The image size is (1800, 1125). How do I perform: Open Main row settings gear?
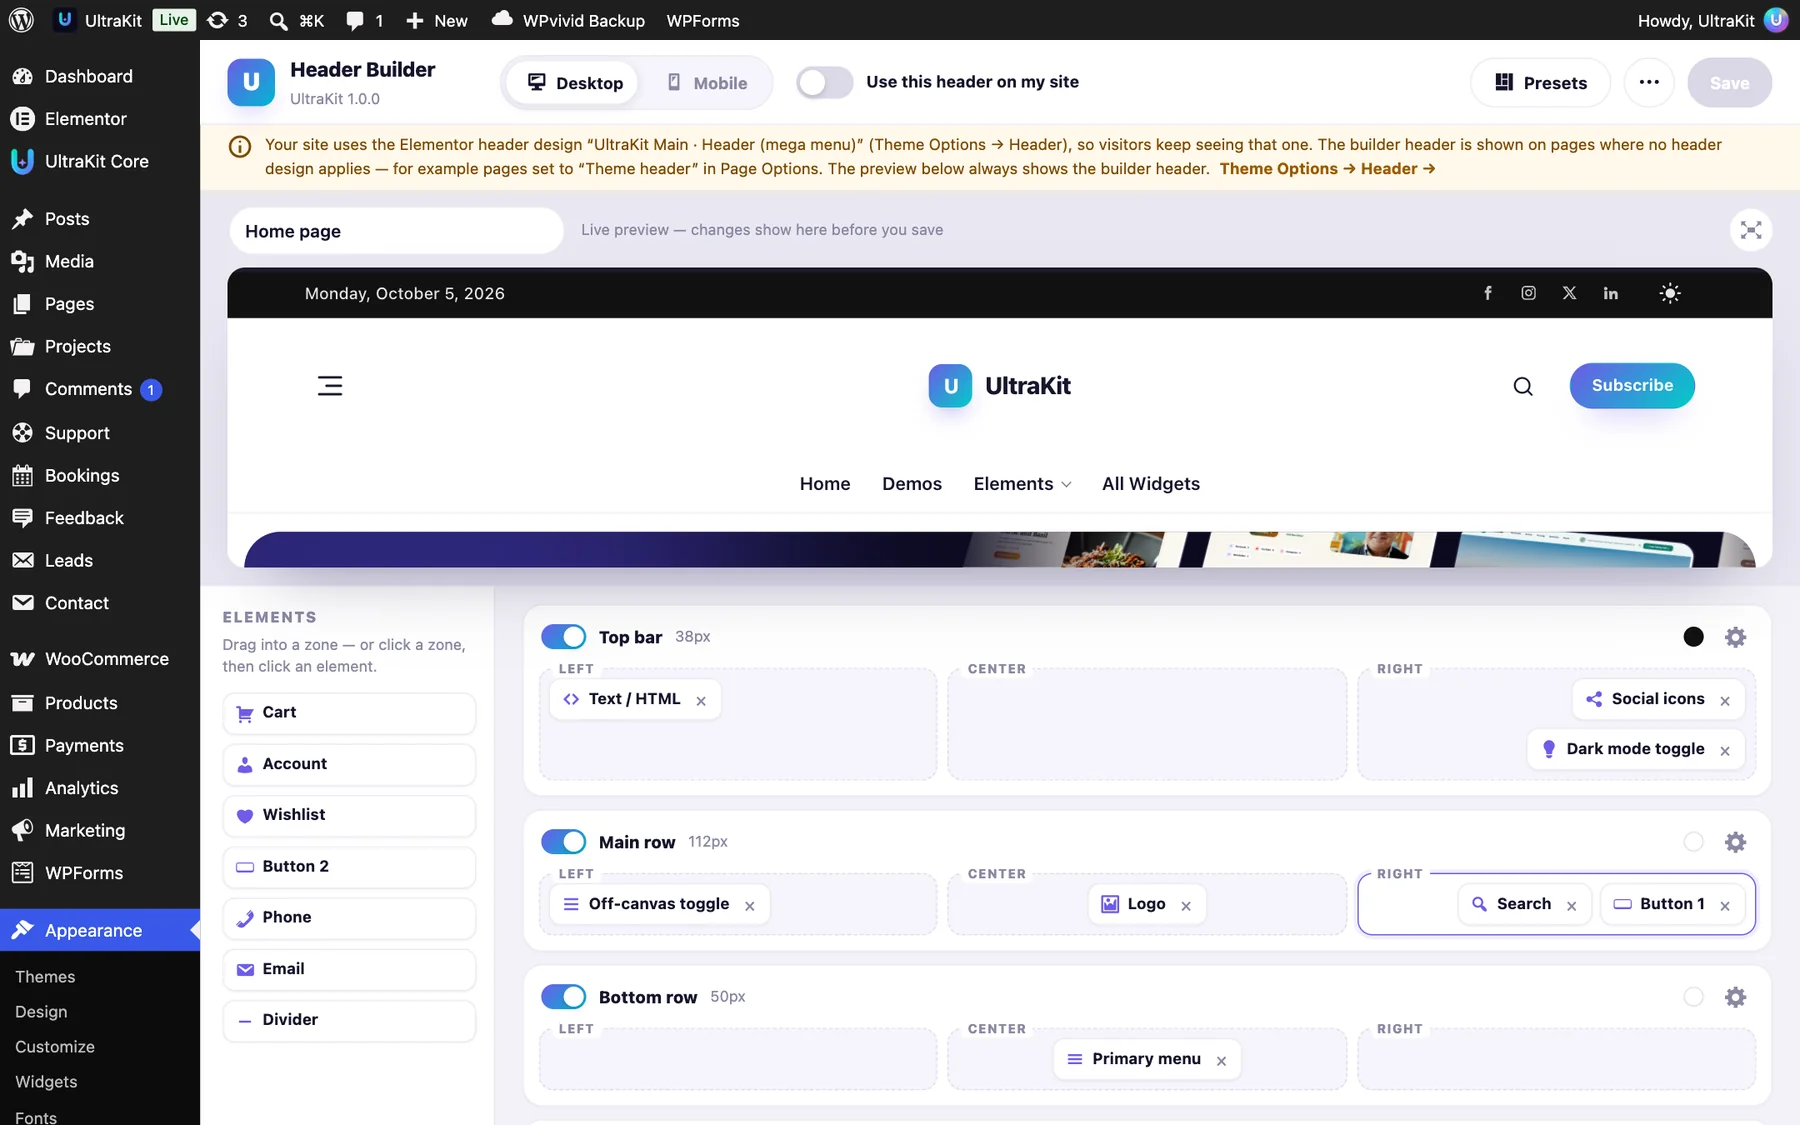tap(1735, 841)
